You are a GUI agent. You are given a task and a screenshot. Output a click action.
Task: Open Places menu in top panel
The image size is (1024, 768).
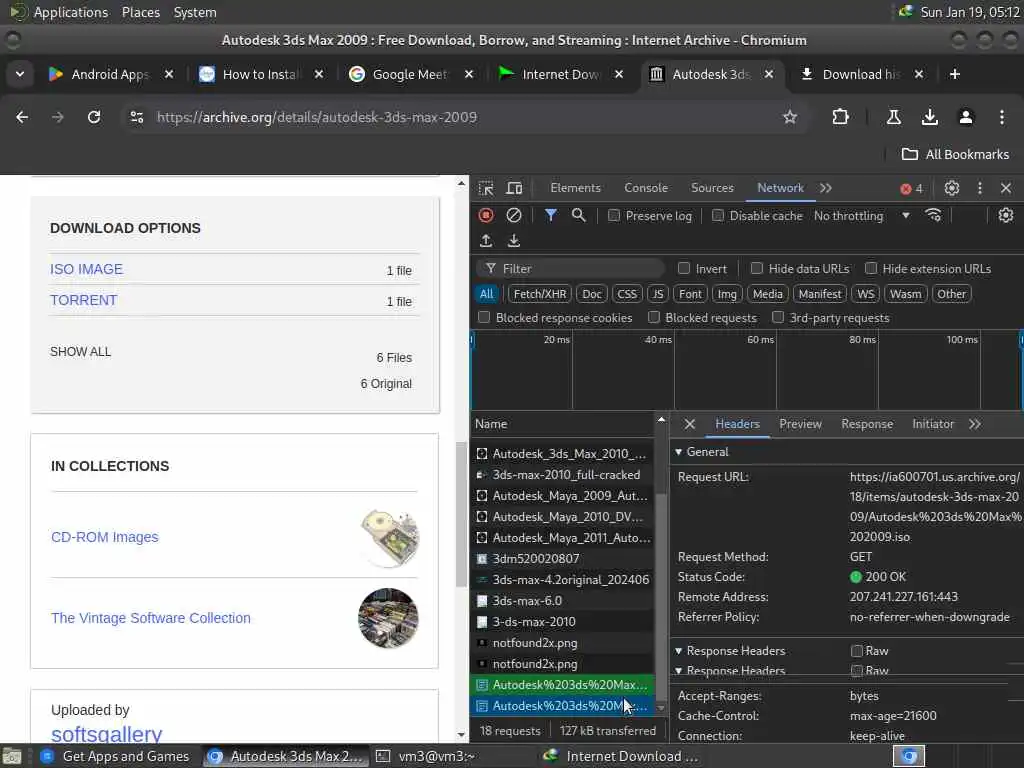pyautogui.click(x=141, y=12)
